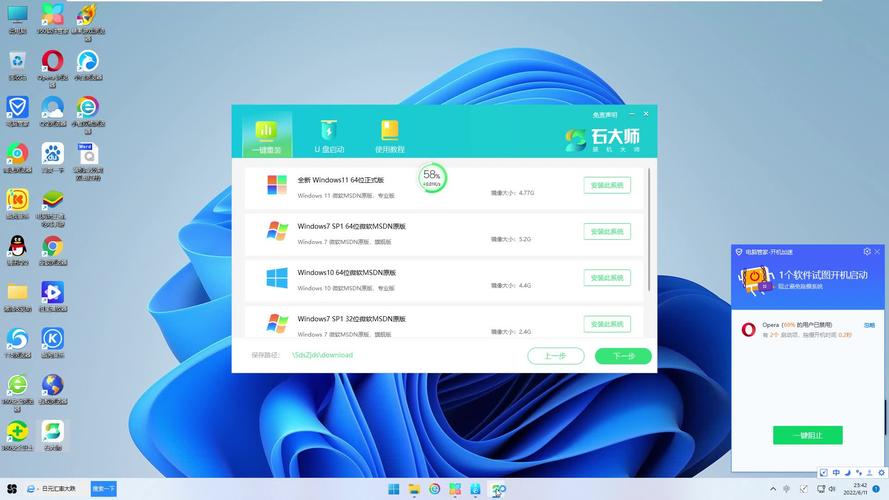Open the Sogou browser desktop shortcut
This screenshot has height=500, width=889.
point(18,342)
